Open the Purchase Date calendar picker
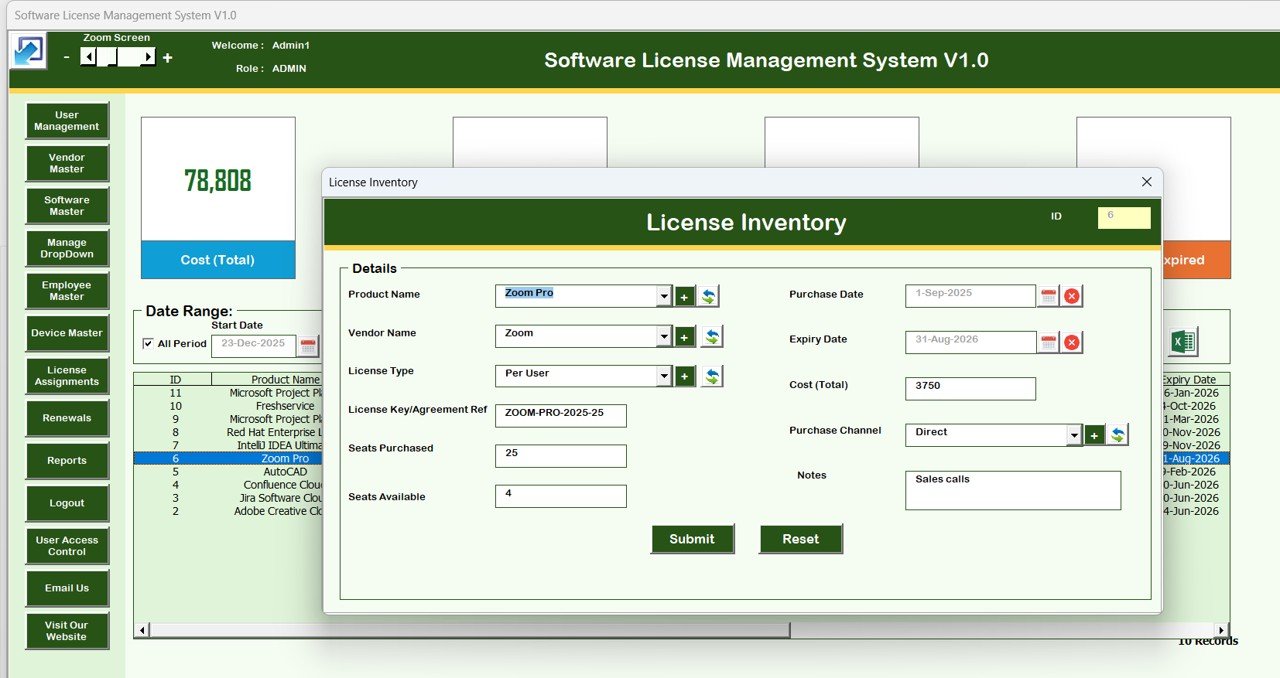The height and width of the screenshot is (678, 1280). [x=1048, y=296]
